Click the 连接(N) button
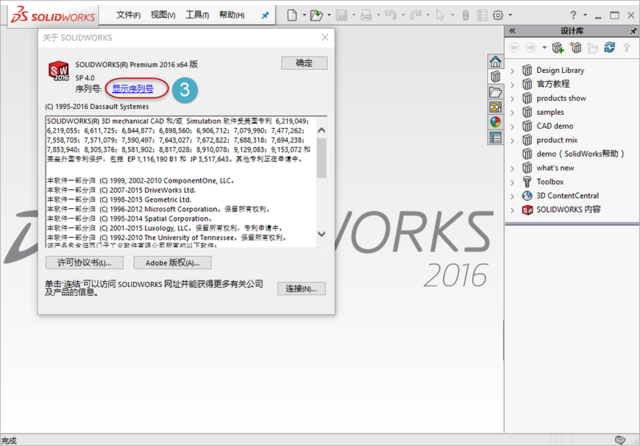 click(x=301, y=288)
